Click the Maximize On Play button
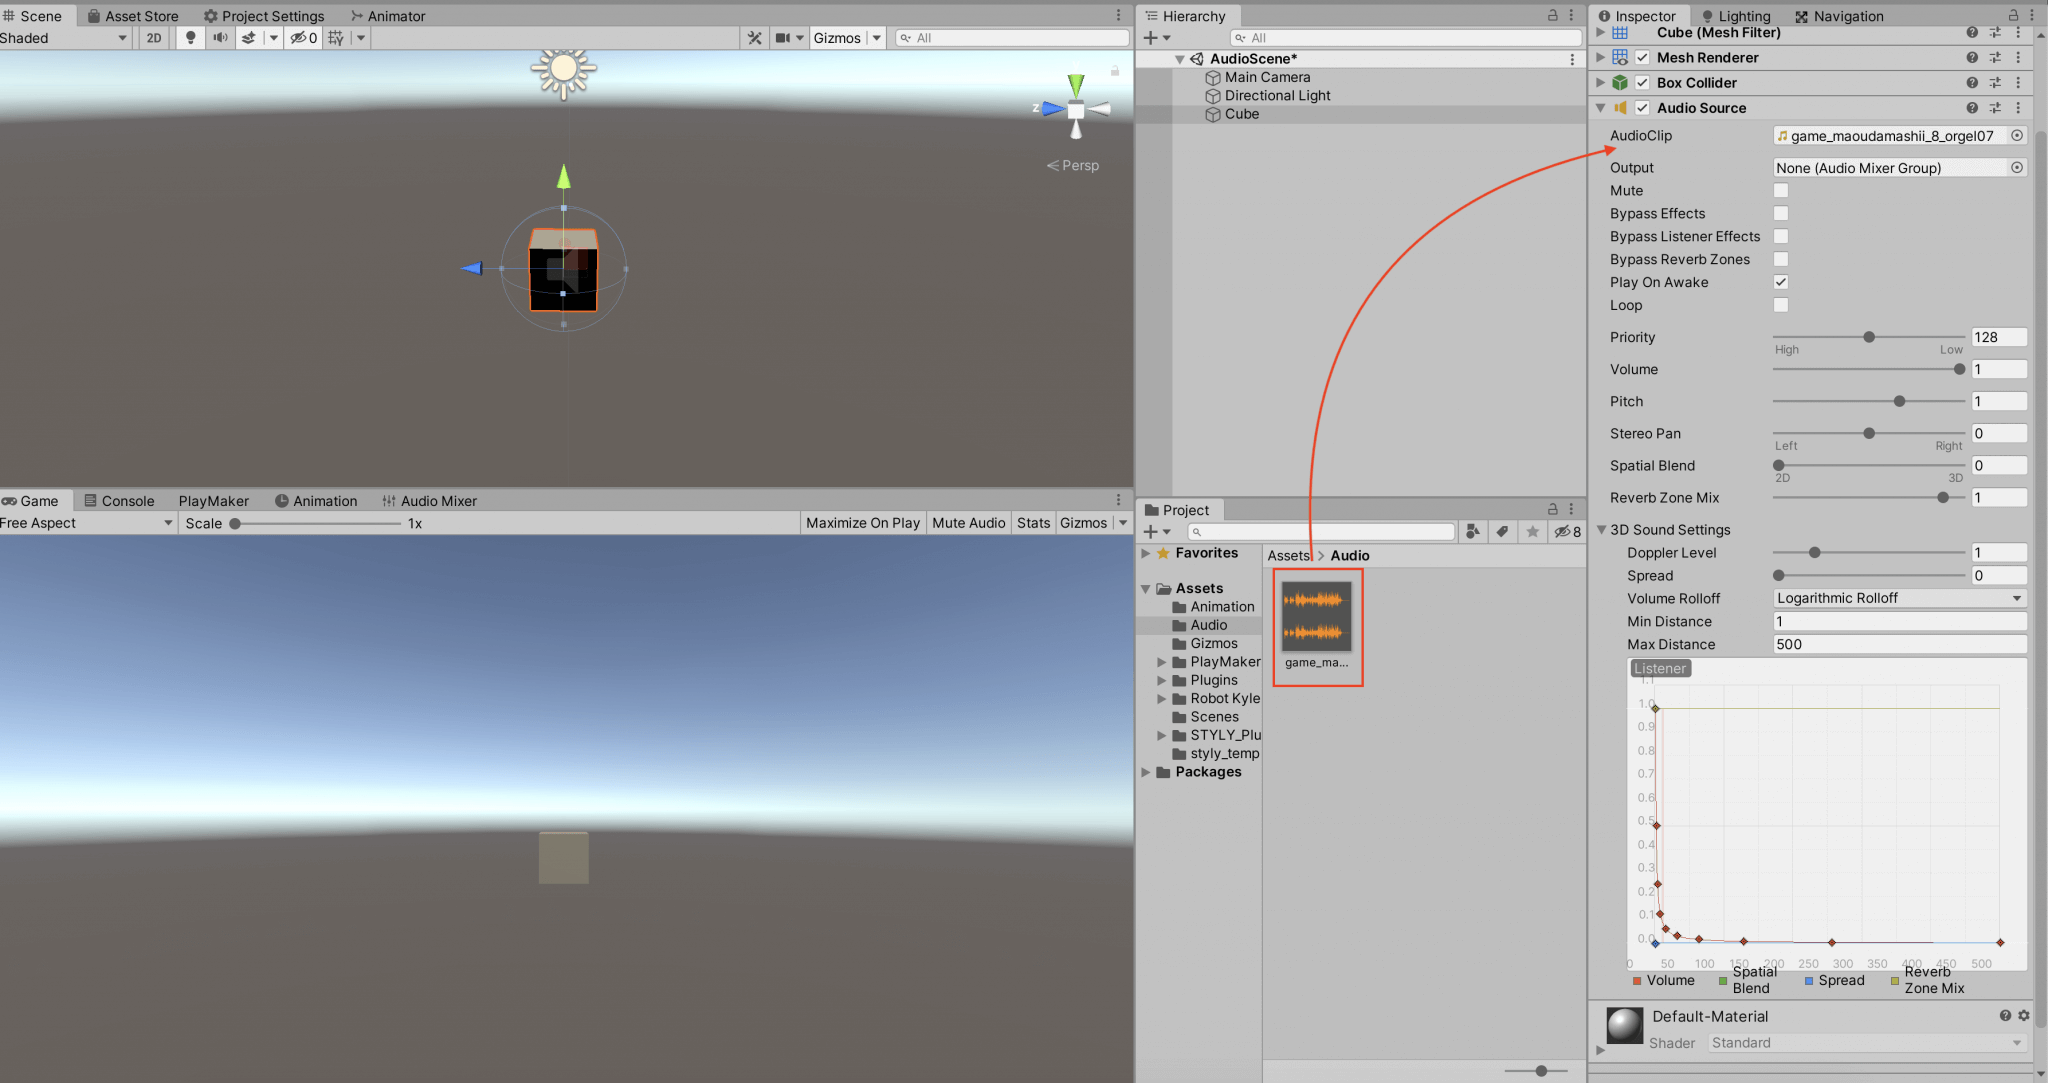2048x1083 pixels. tap(862, 522)
